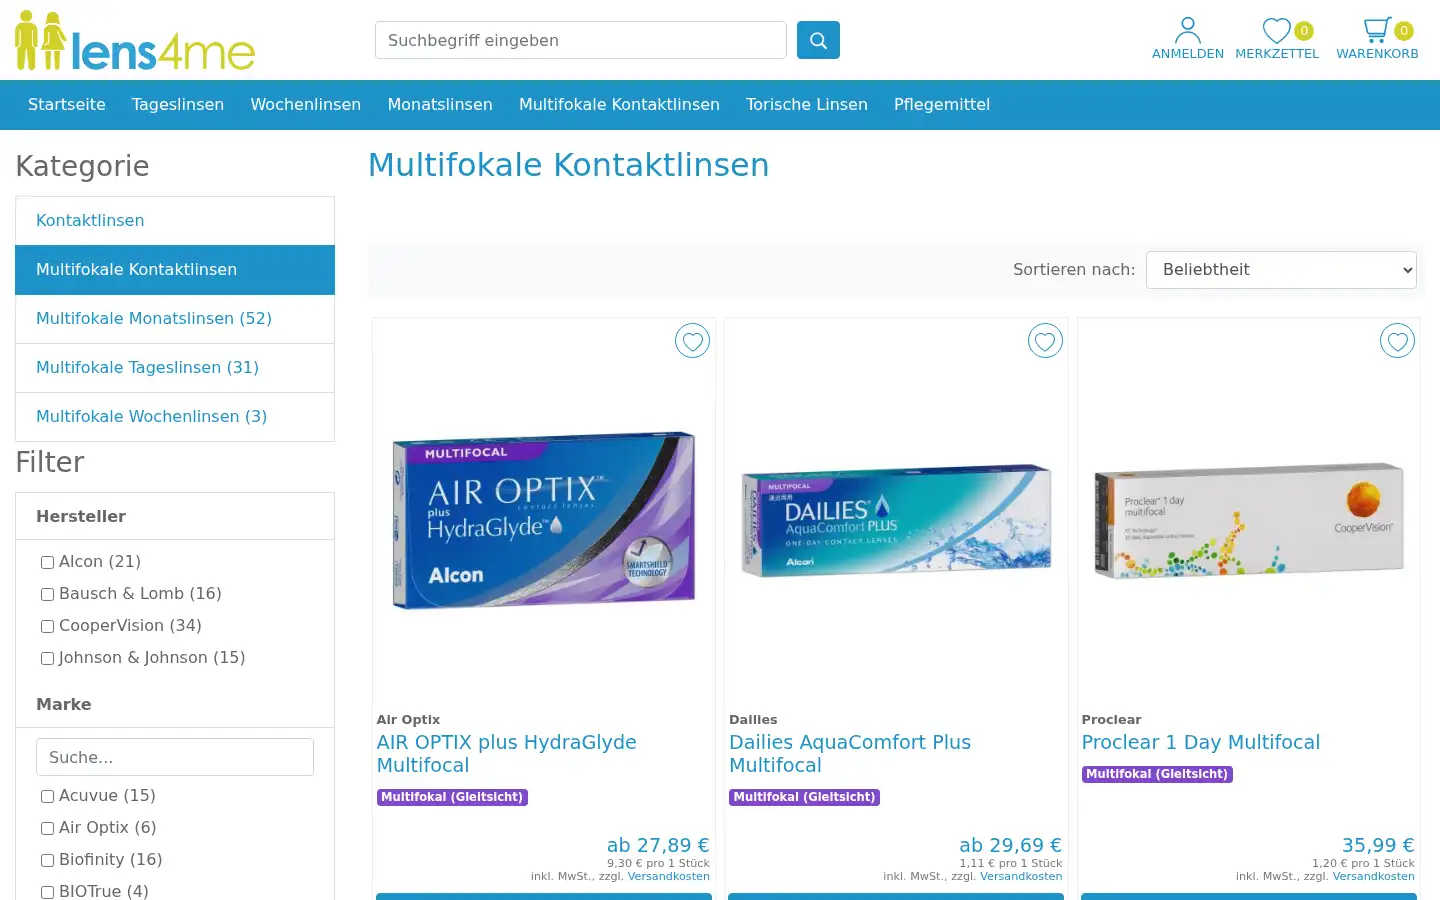Click the Air Optix brand label
This screenshot has width=1440, height=900.
(x=408, y=720)
